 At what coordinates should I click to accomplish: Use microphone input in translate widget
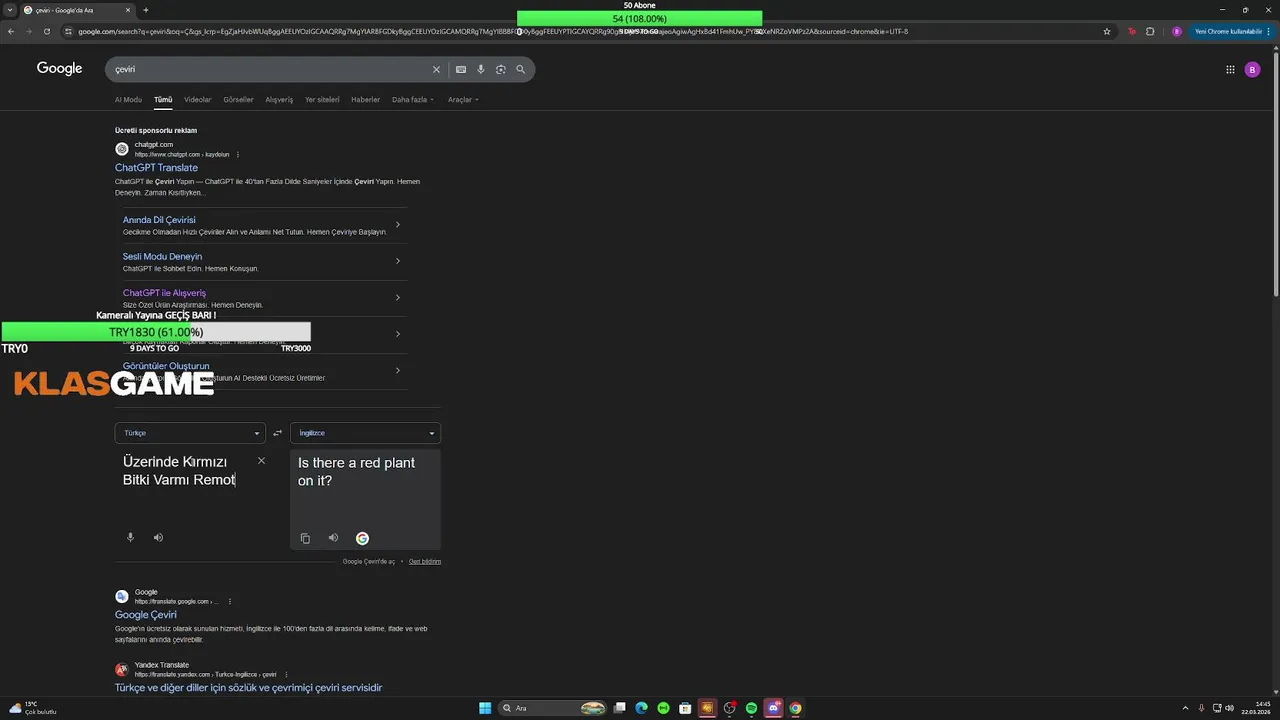point(130,537)
